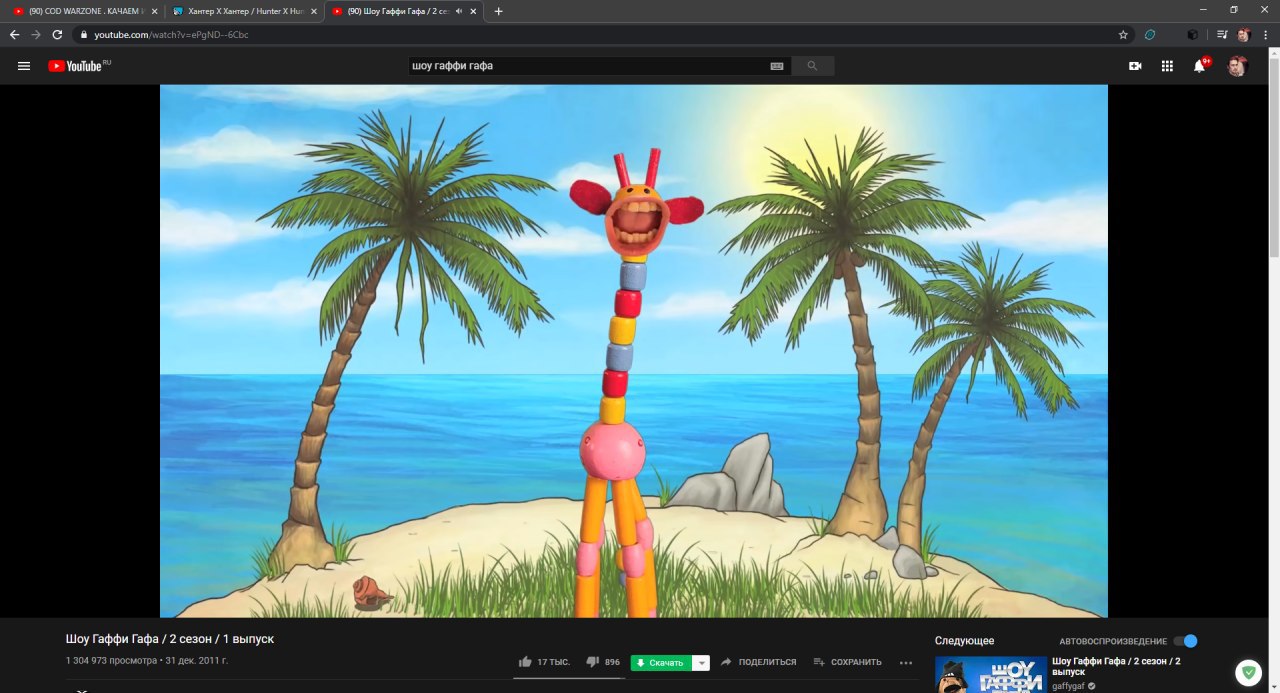This screenshot has width=1280, height=693.
Task: Click the YouTube search input field
Action: coord(588,66)
